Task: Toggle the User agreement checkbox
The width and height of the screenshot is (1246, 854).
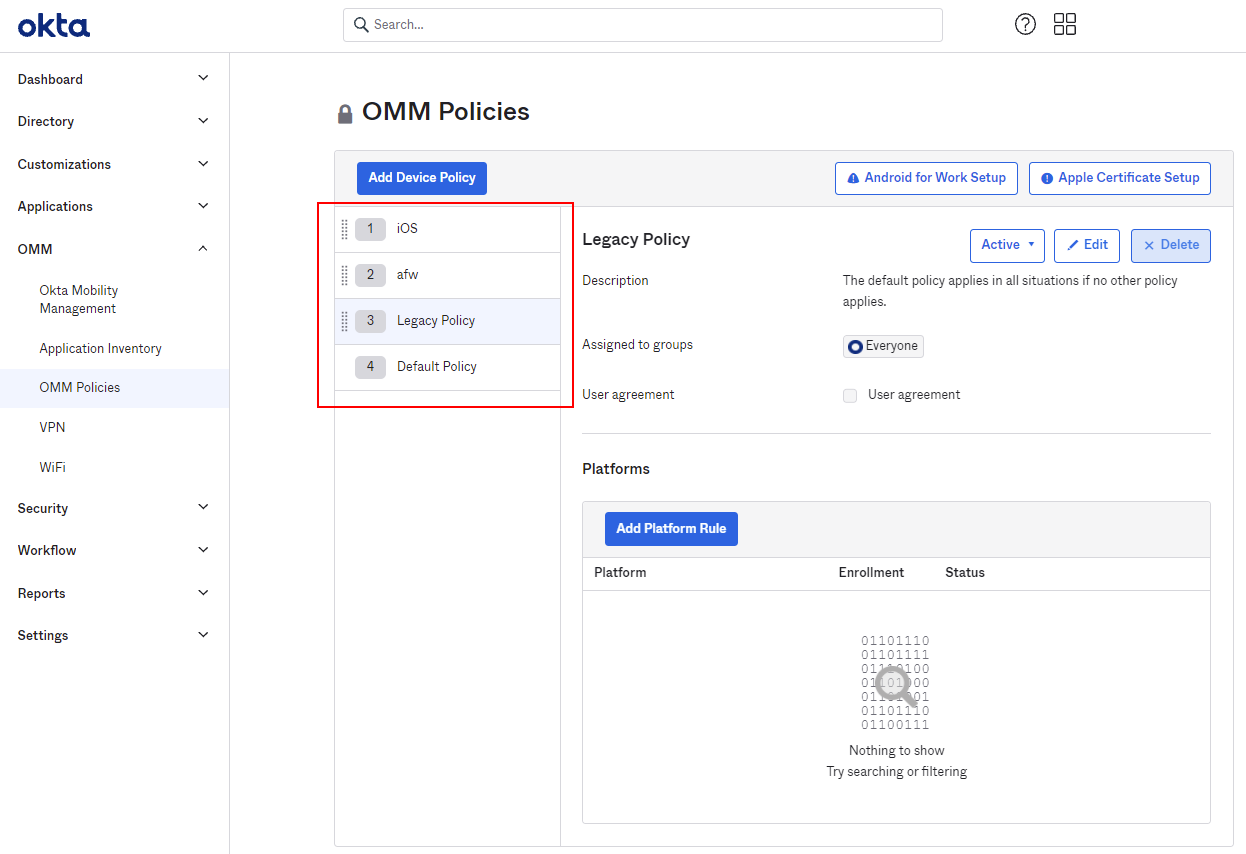Action: [x=850, y=395]
